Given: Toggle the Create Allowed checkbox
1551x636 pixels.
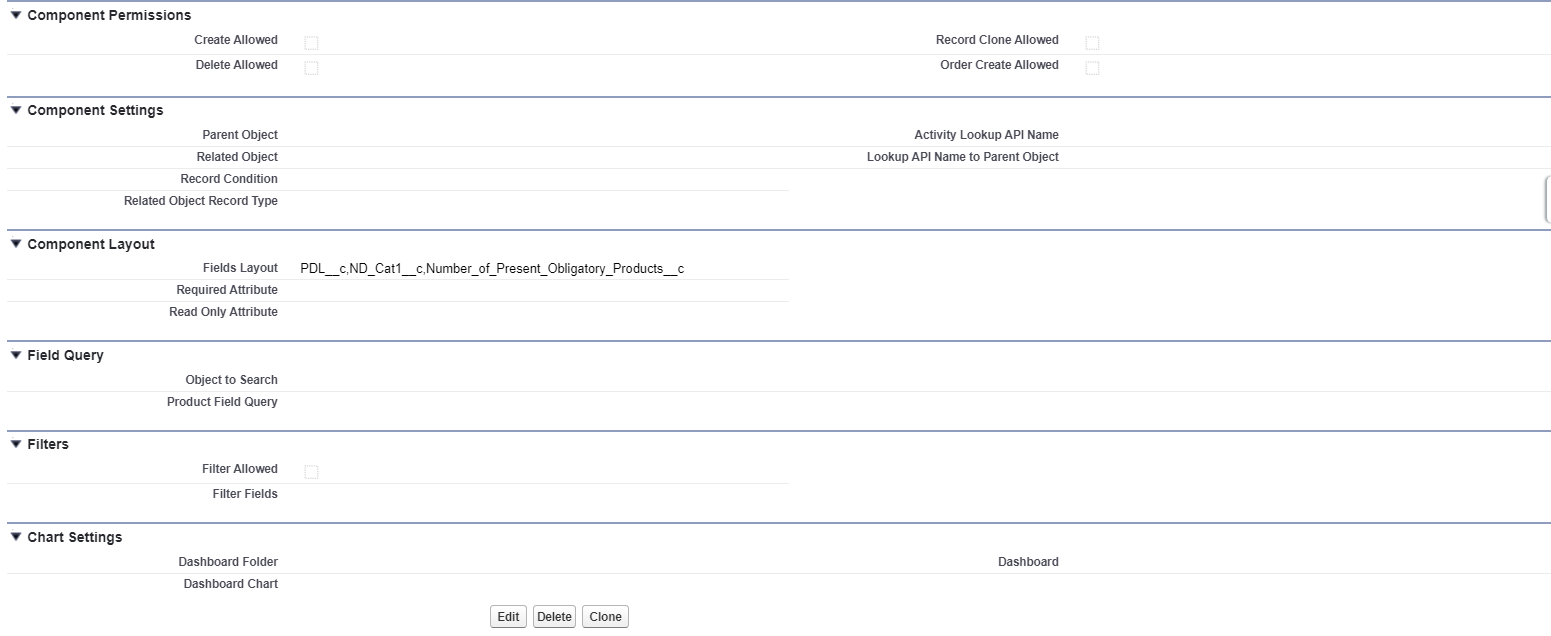Looking at the screenshot, I should tap(311, 43).
